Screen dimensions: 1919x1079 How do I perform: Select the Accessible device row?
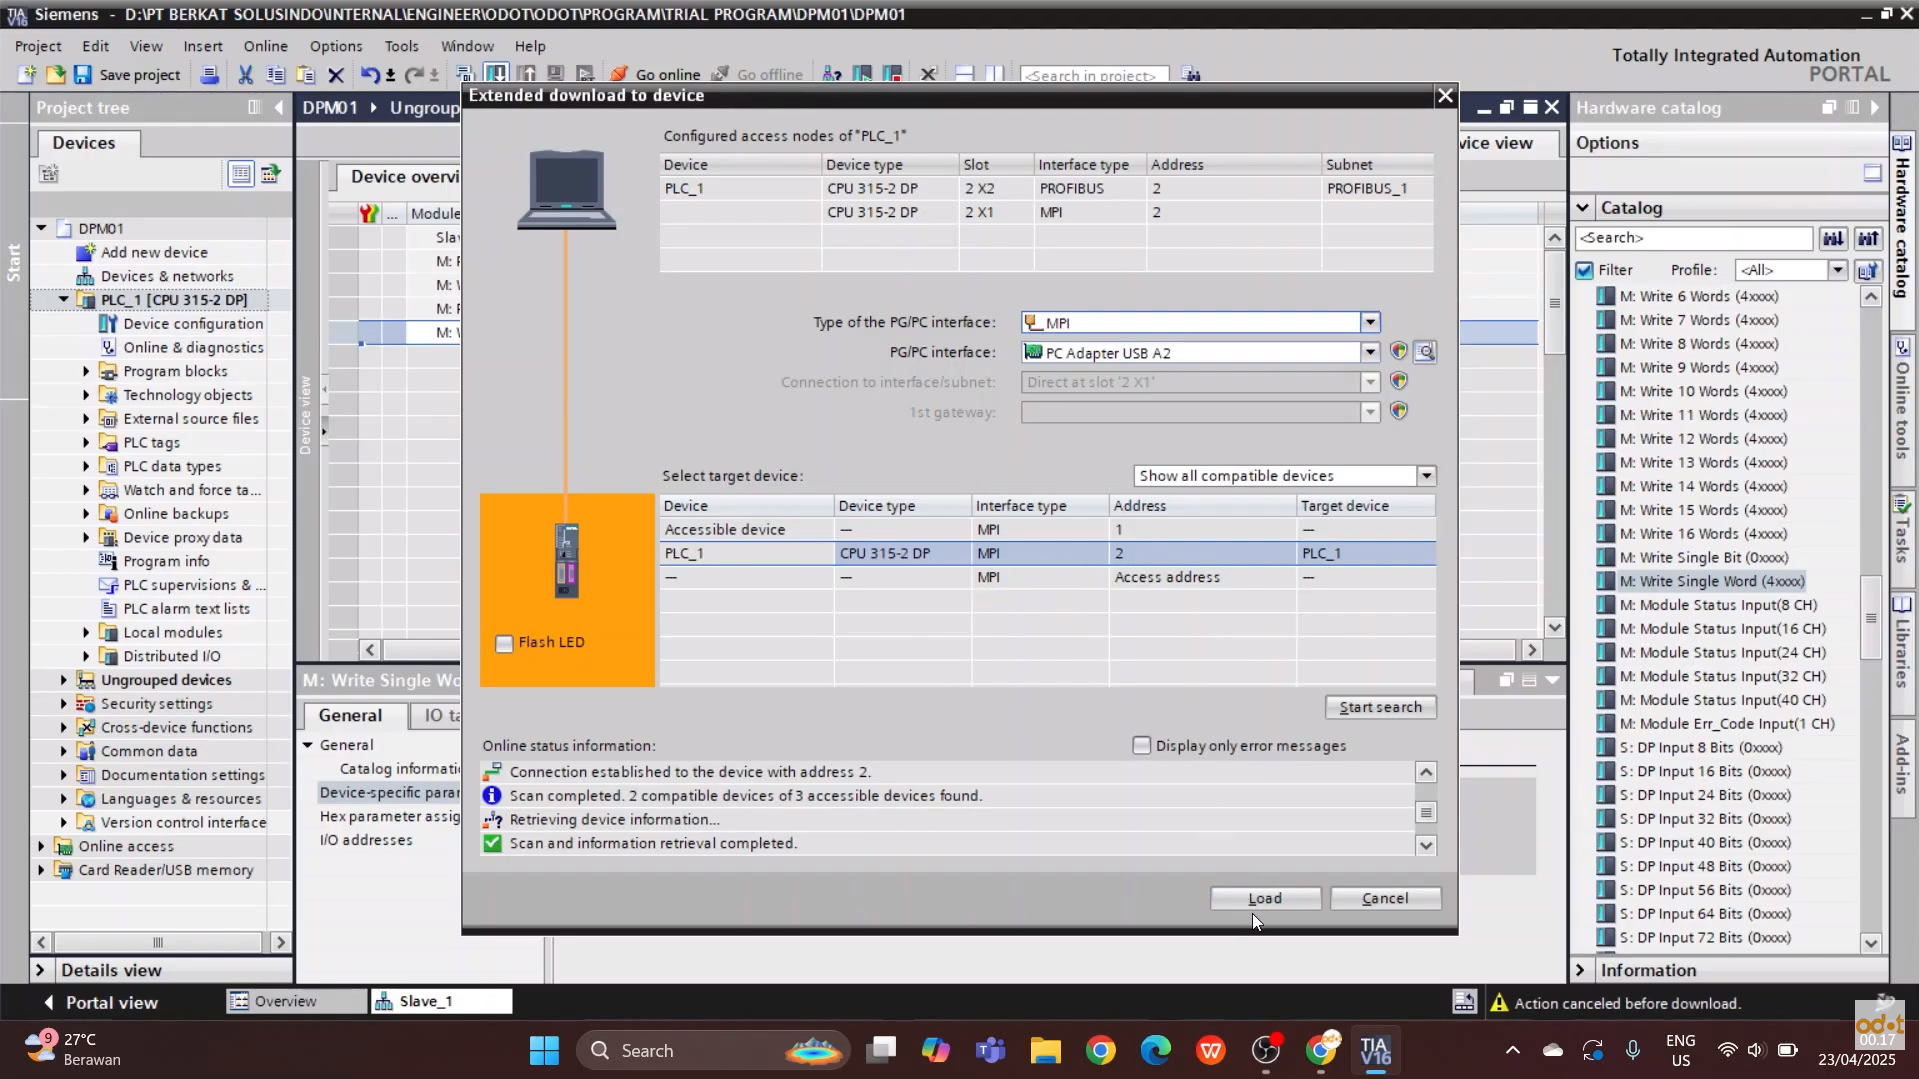click(1047, 529)
